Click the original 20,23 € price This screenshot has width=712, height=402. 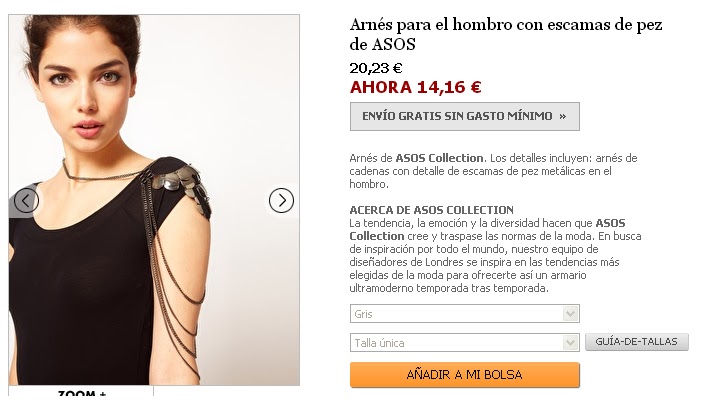tap(376, 68)
